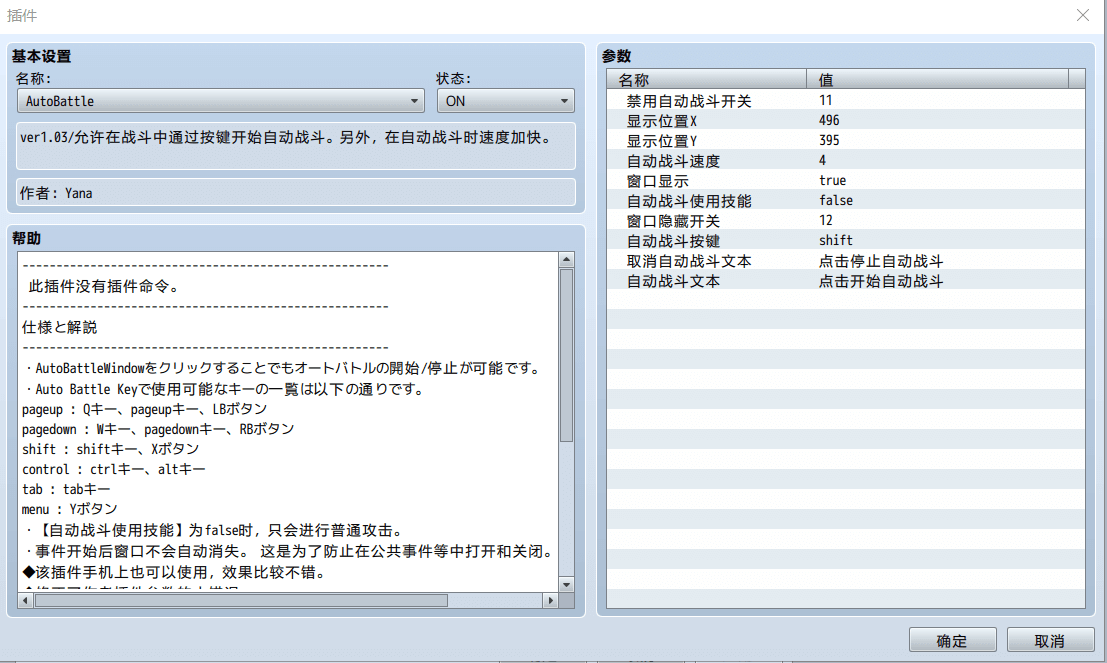
Task: Click the help line starting with pageup
Action: pos(144,409)
